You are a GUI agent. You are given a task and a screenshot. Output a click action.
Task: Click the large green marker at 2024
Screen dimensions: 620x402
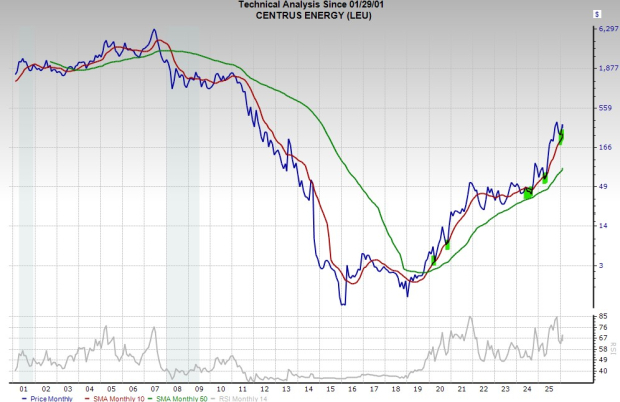528,194
